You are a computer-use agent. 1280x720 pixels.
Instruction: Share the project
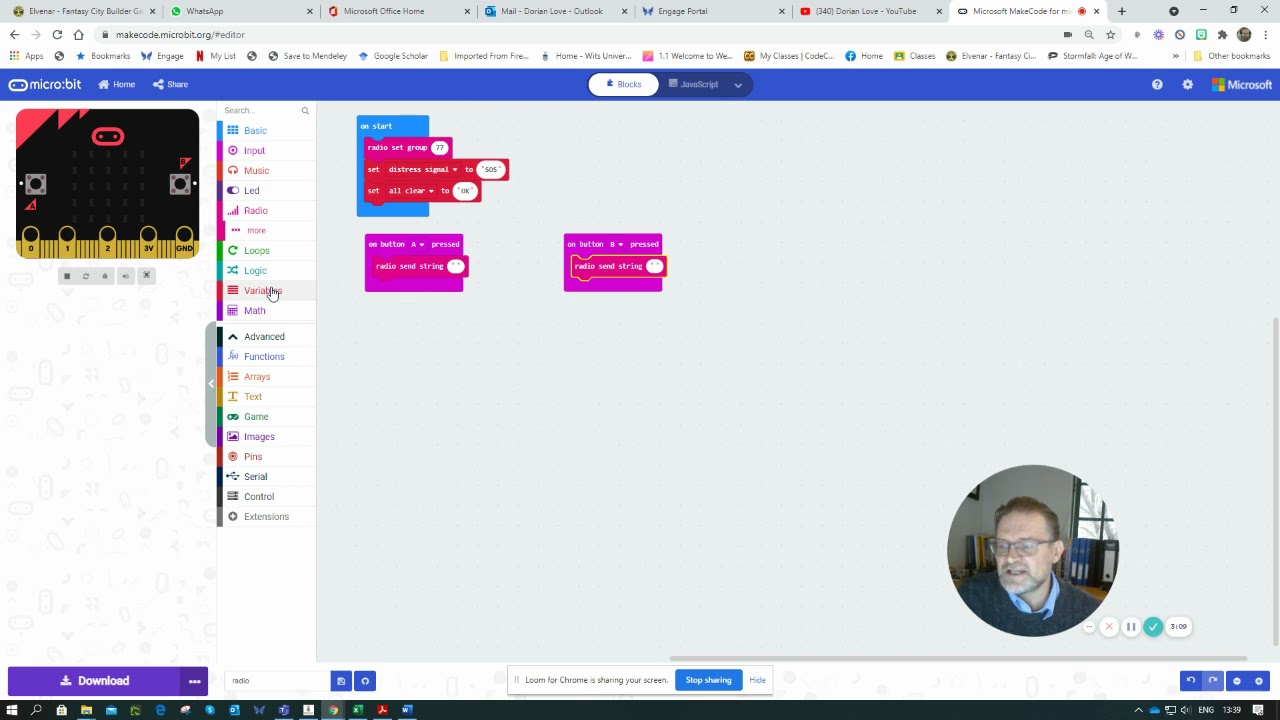[x=170, y=84]
